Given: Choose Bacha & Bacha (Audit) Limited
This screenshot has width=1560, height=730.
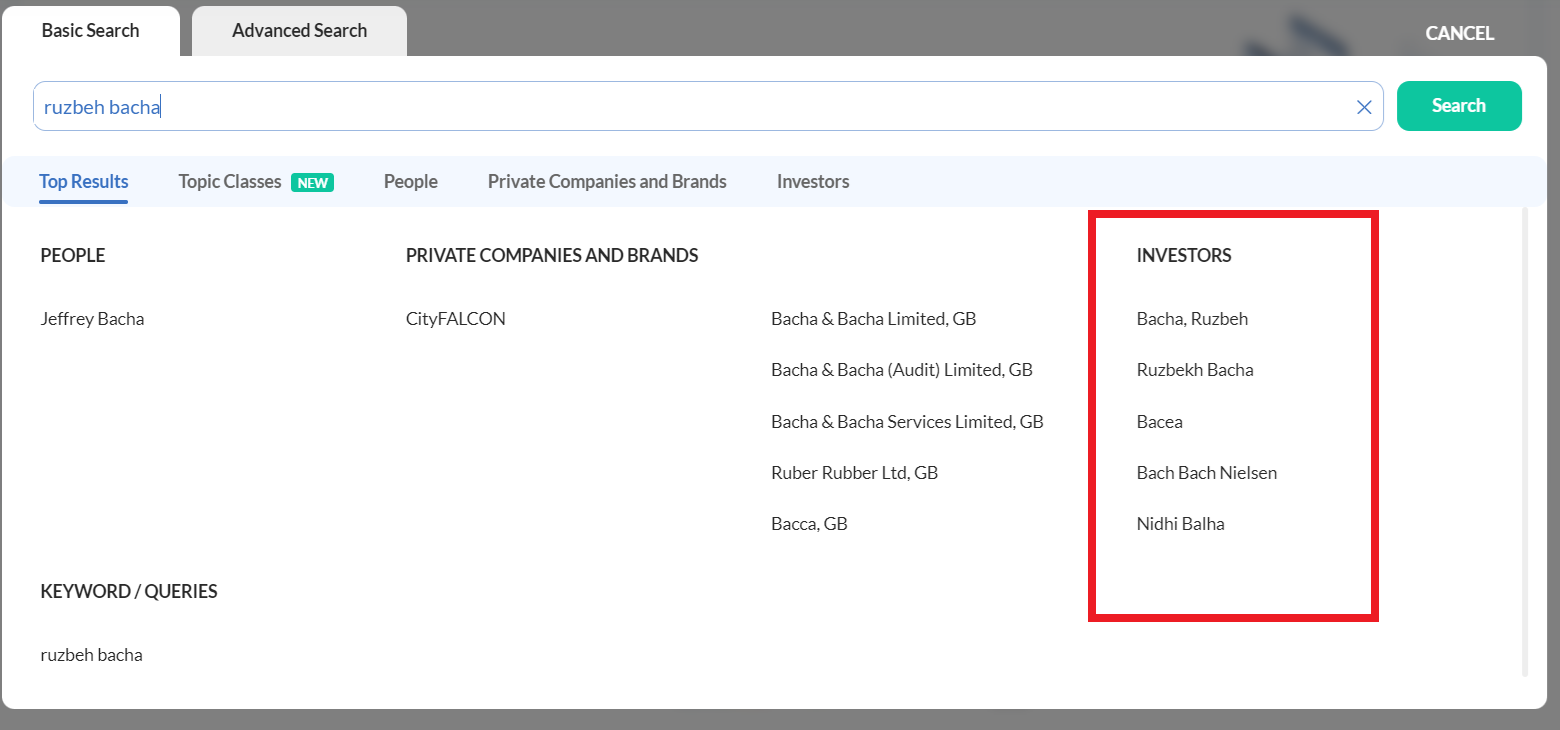Looking at the screenshot, I should 901,370.
